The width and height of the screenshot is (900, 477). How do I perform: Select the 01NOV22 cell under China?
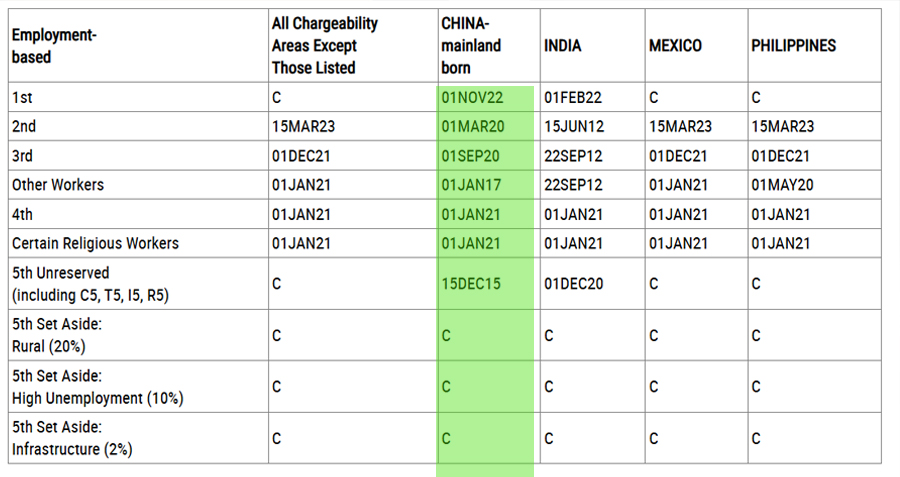tap(472, 98)
